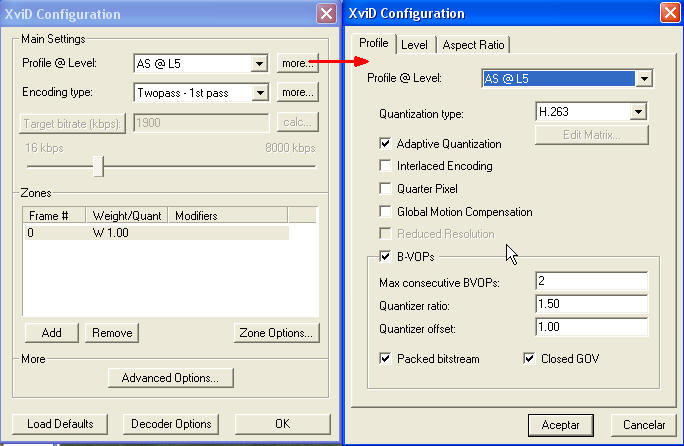684x446 pixels.
Task: Open Advanced Options dialog
Action: tap(171, 378)
